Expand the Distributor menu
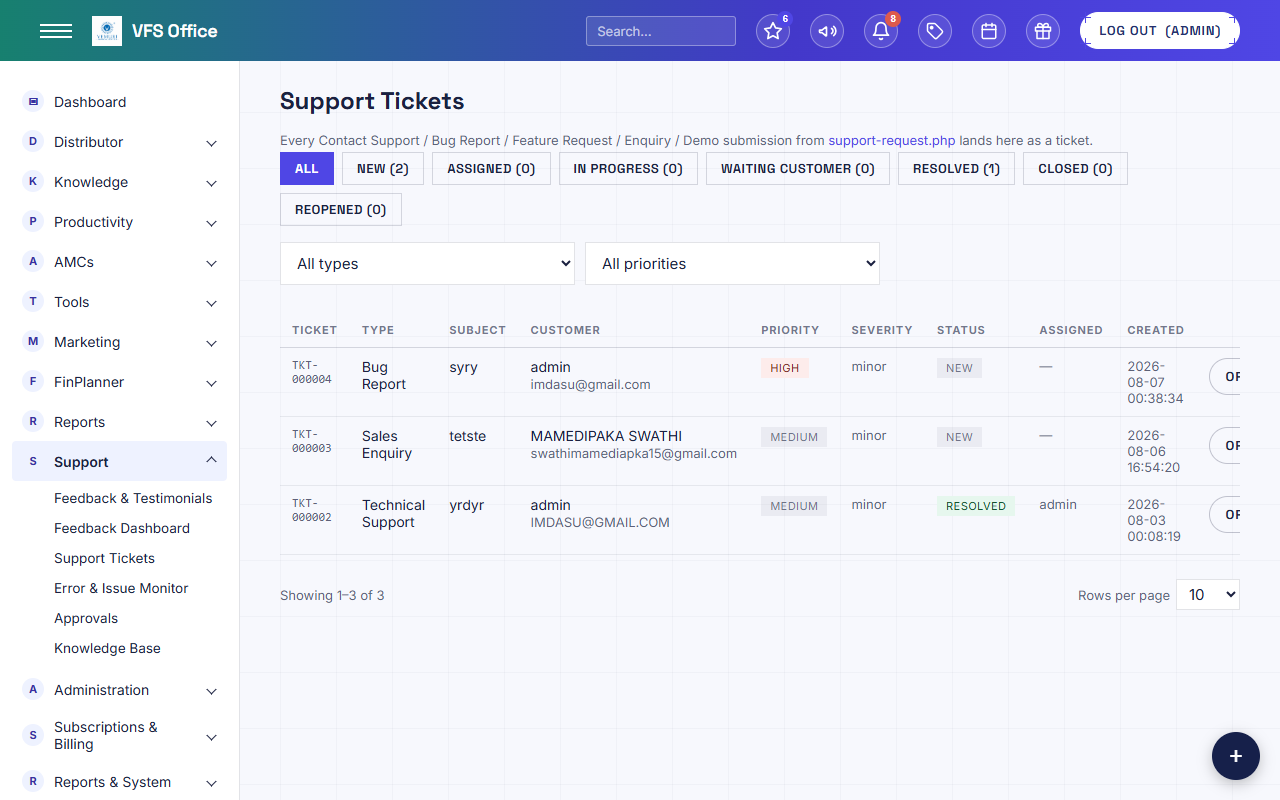Viewport: 1280px width, 800px height. (119, 142)
